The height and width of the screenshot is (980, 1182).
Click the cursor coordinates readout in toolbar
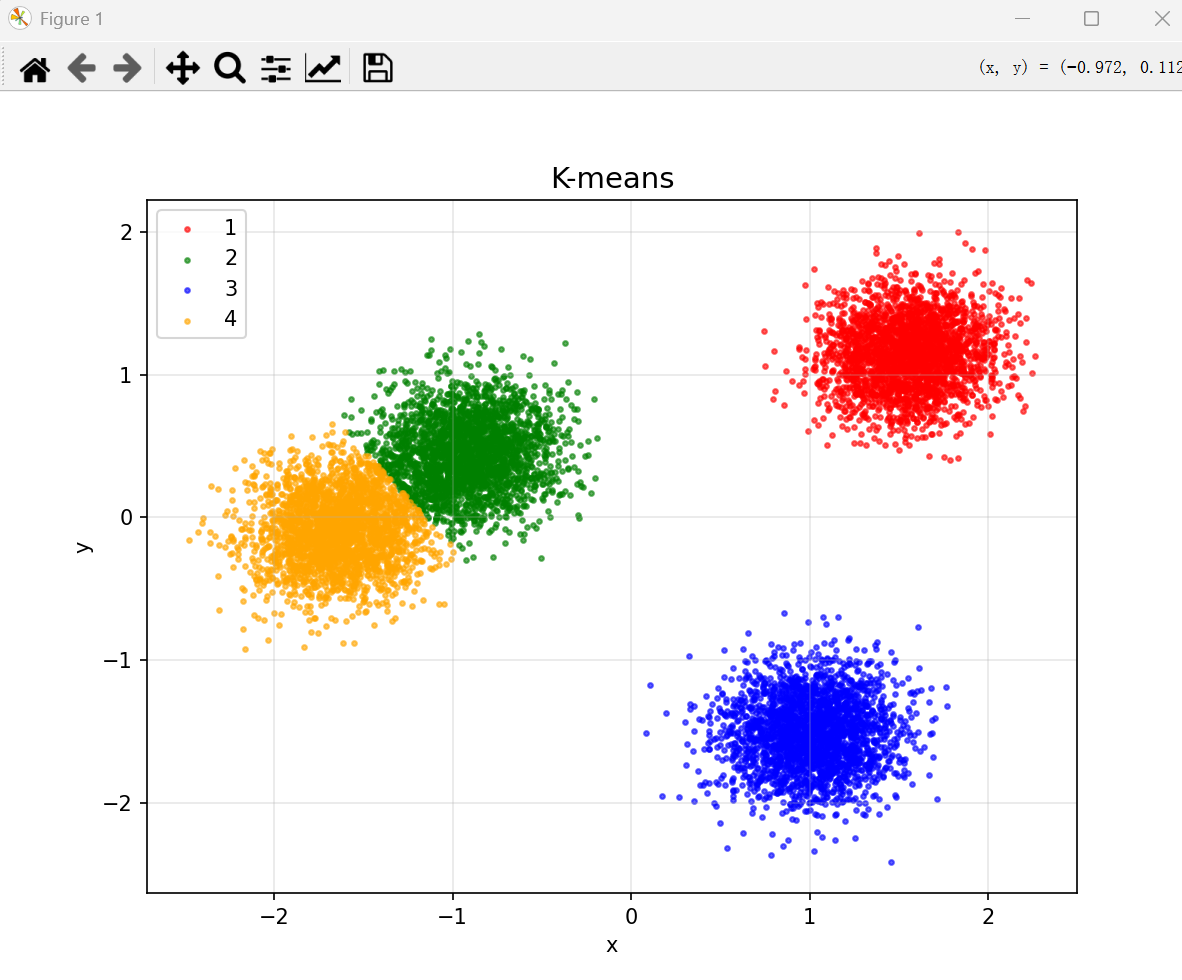pyautogui.click(x=1079, y=68)
